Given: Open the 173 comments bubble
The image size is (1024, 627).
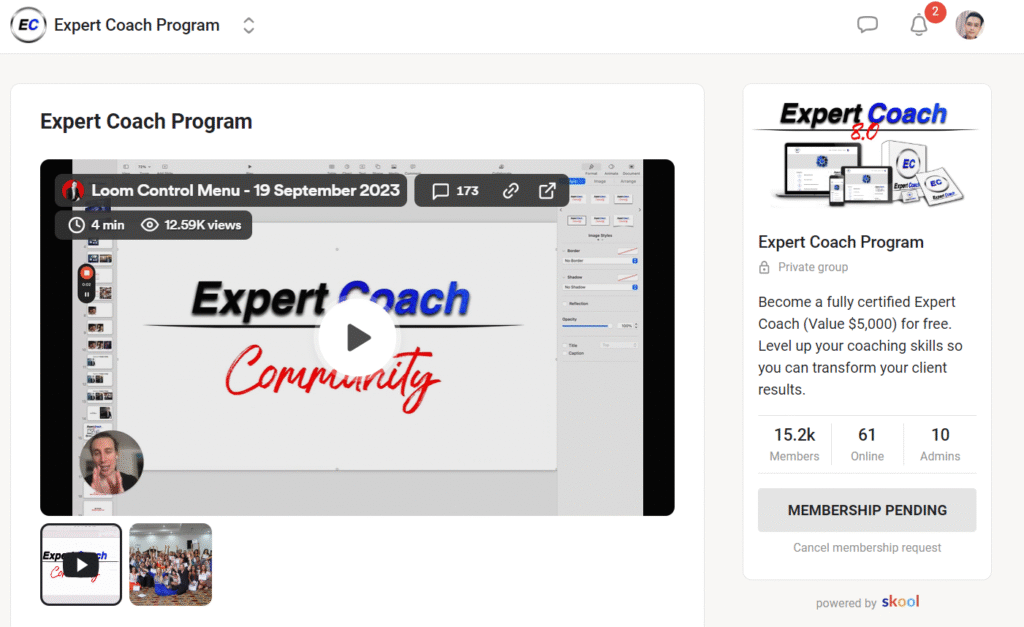Looking at the screenshot, I should click(456, 191).
